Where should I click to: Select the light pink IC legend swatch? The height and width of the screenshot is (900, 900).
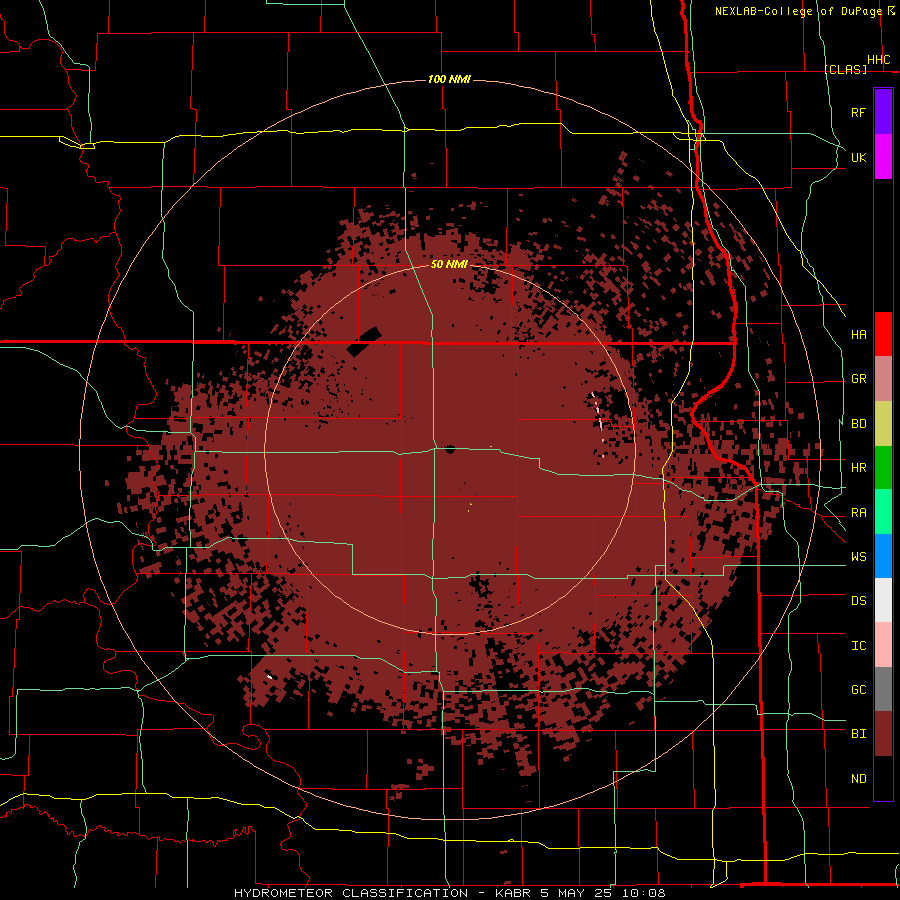point(883,645)
